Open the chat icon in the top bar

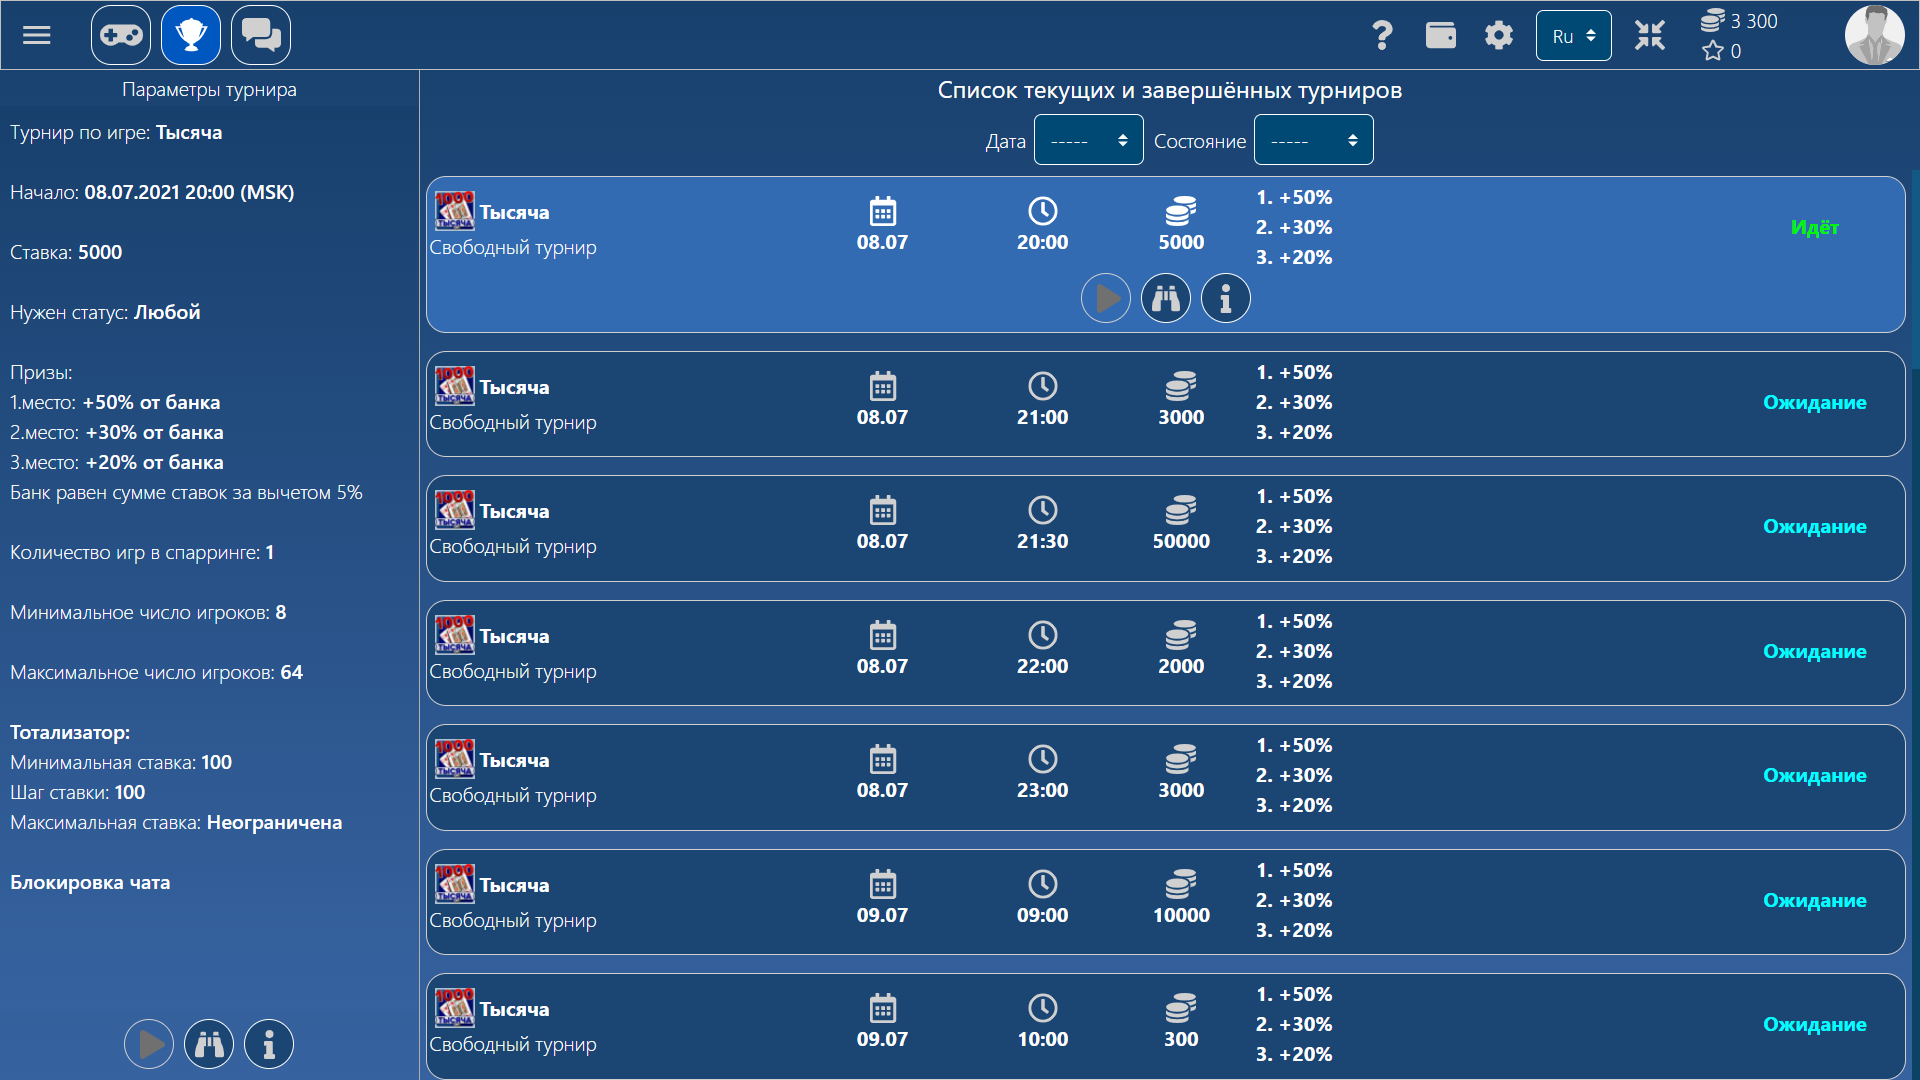[260, 35]
